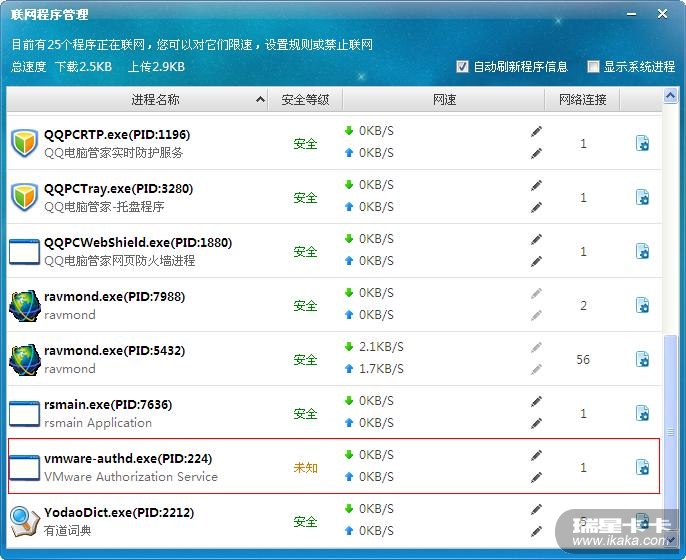Viewport: 686px width, 560px height.
Task: Edit download limit pencil for vmware-authd.exe
Action: tap(536, 455)
